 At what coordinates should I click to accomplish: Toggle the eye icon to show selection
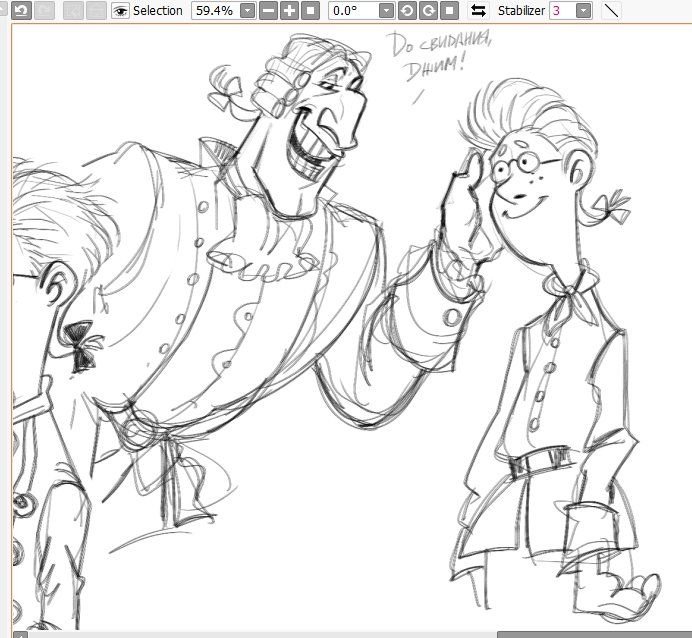click(x=121, y=10)
